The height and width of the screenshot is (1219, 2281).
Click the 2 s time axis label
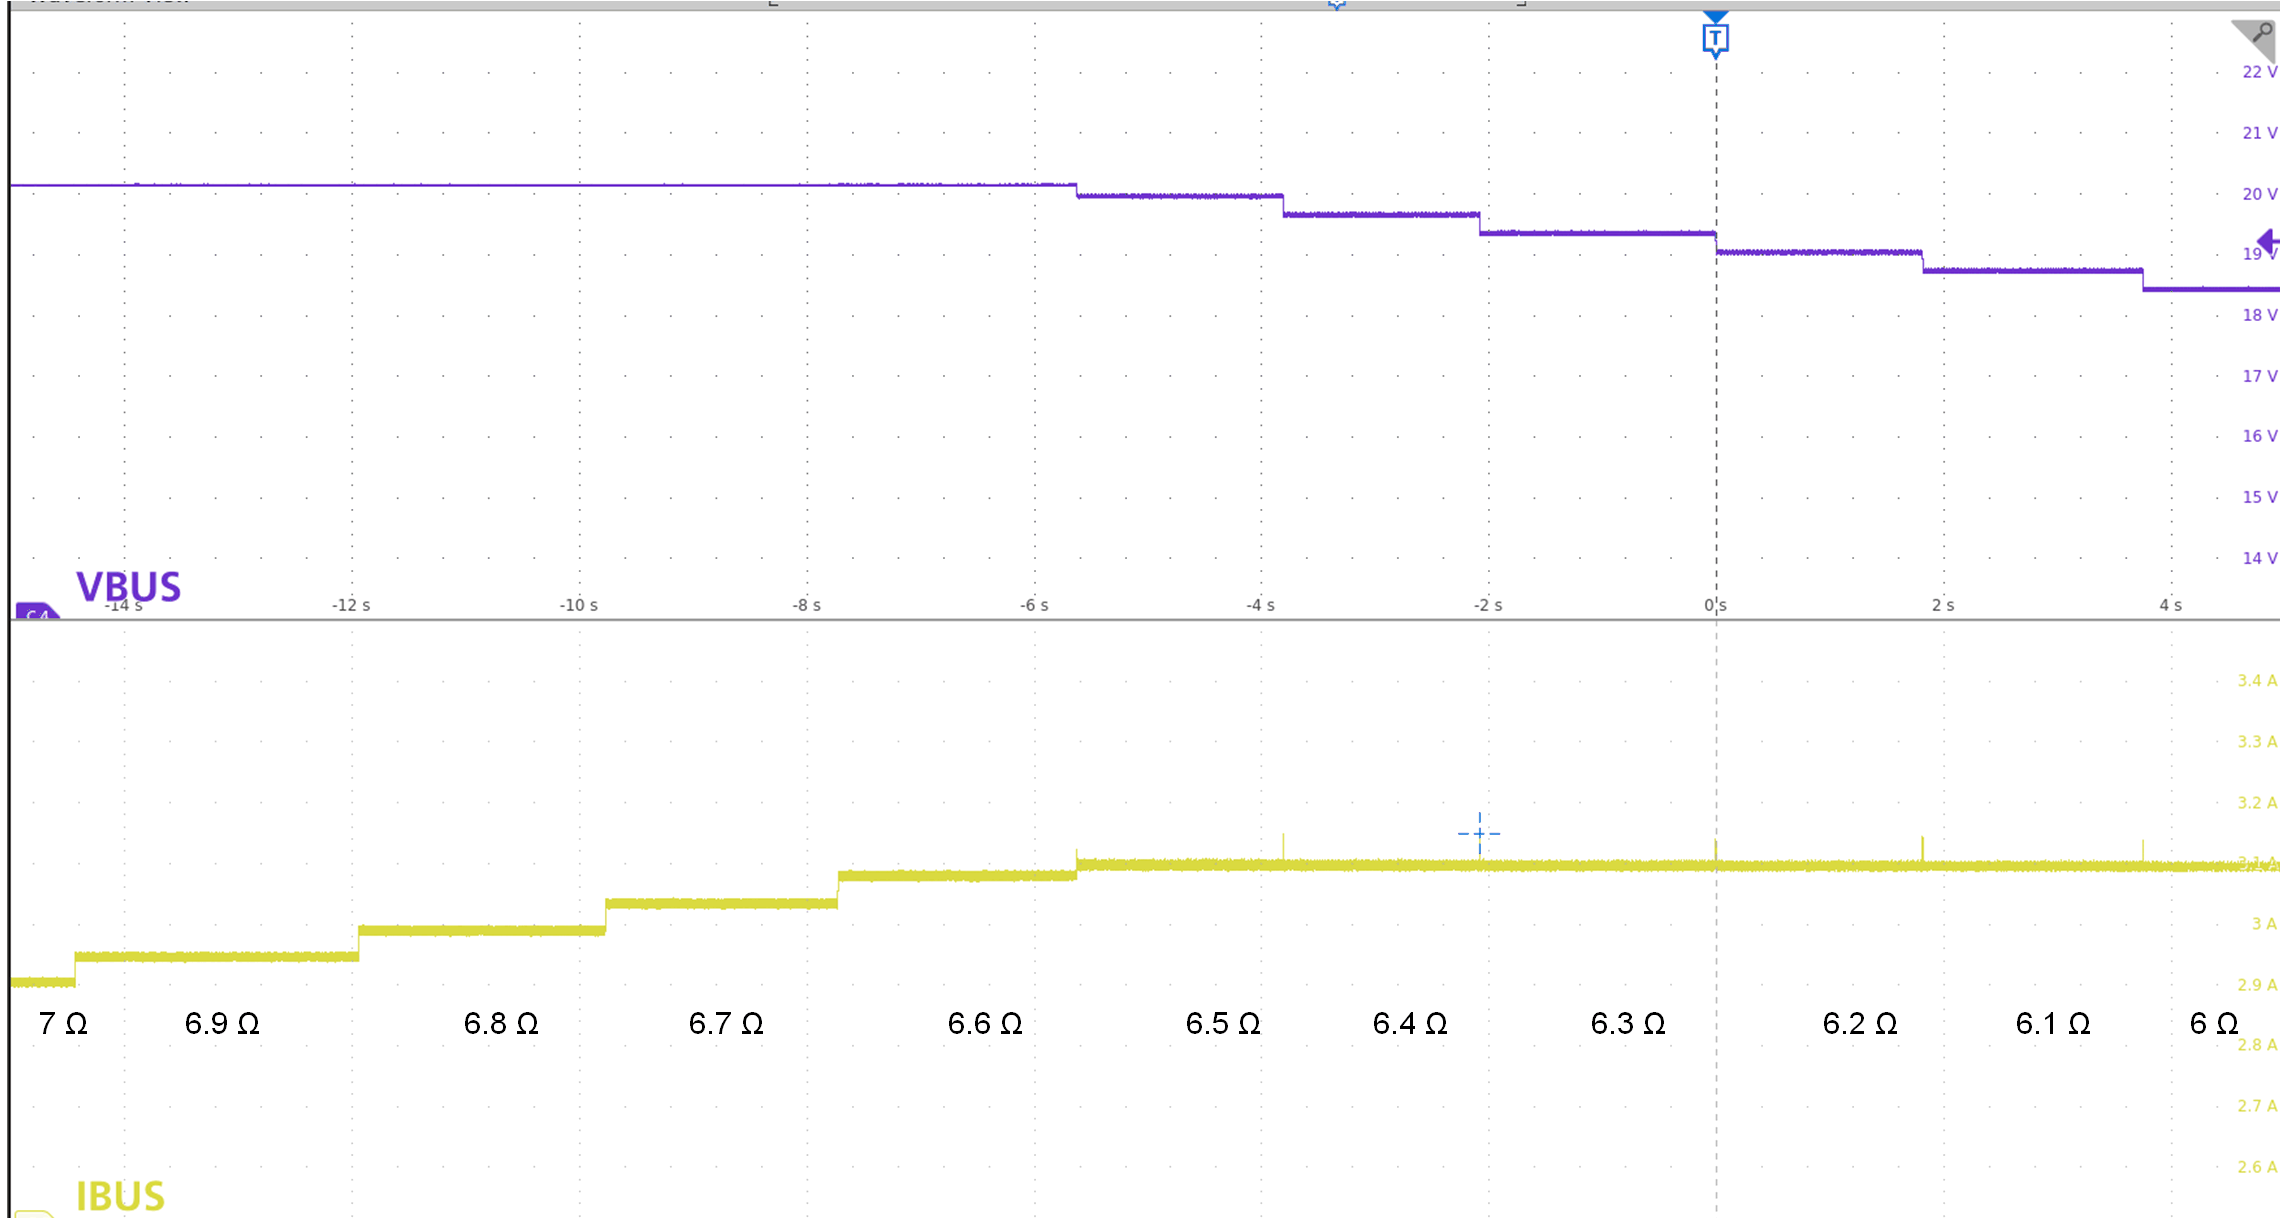coord(1943,605)
